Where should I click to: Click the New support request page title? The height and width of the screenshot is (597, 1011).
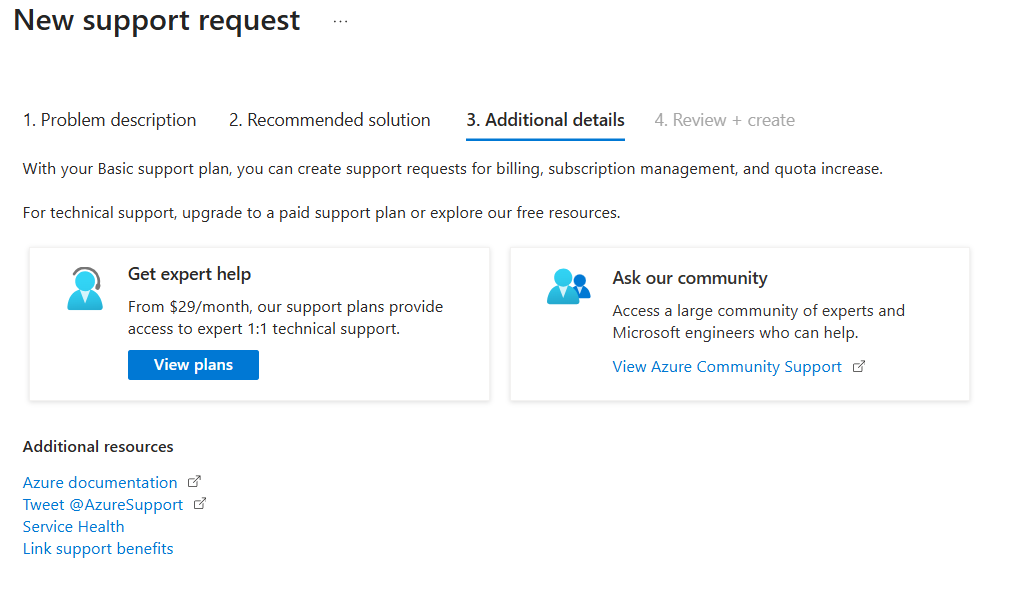[x=157, y=21]
